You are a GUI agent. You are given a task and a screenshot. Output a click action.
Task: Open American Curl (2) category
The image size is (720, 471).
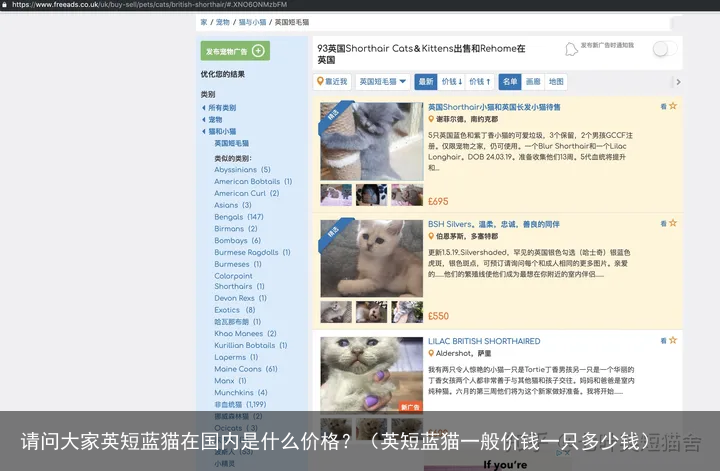point(247,193)
